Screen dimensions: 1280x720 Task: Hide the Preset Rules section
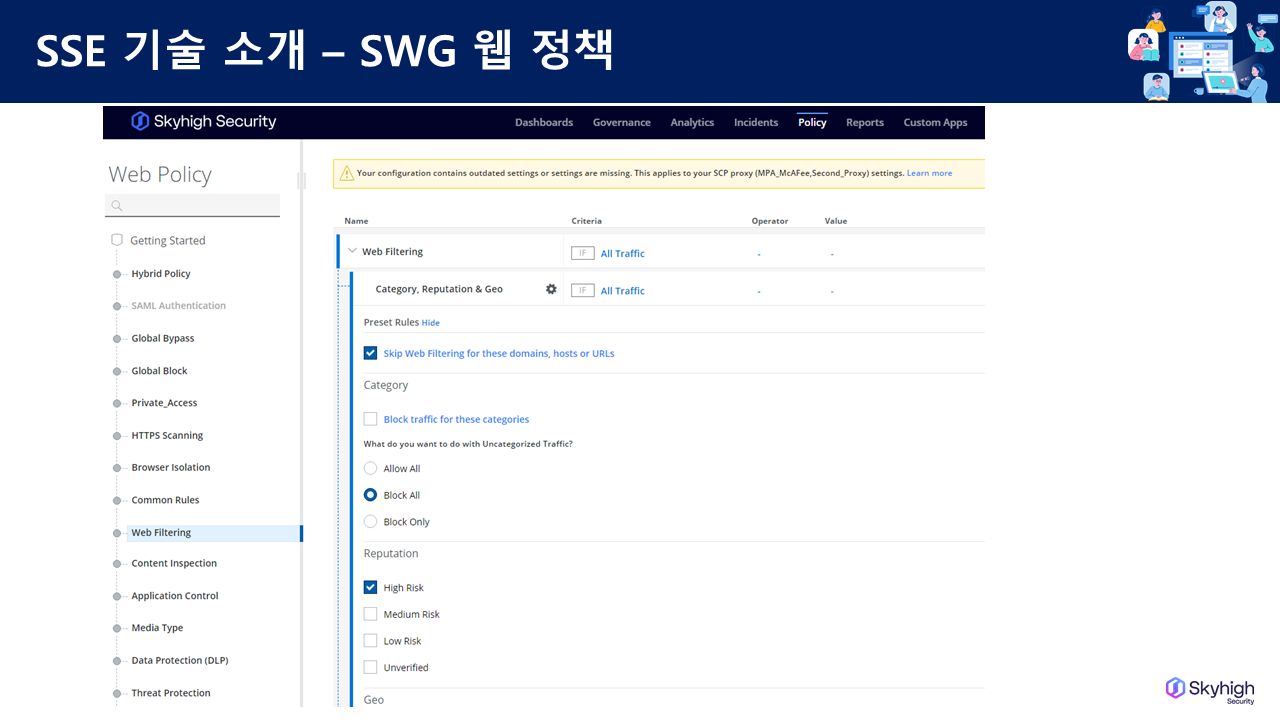click(430, 323)
